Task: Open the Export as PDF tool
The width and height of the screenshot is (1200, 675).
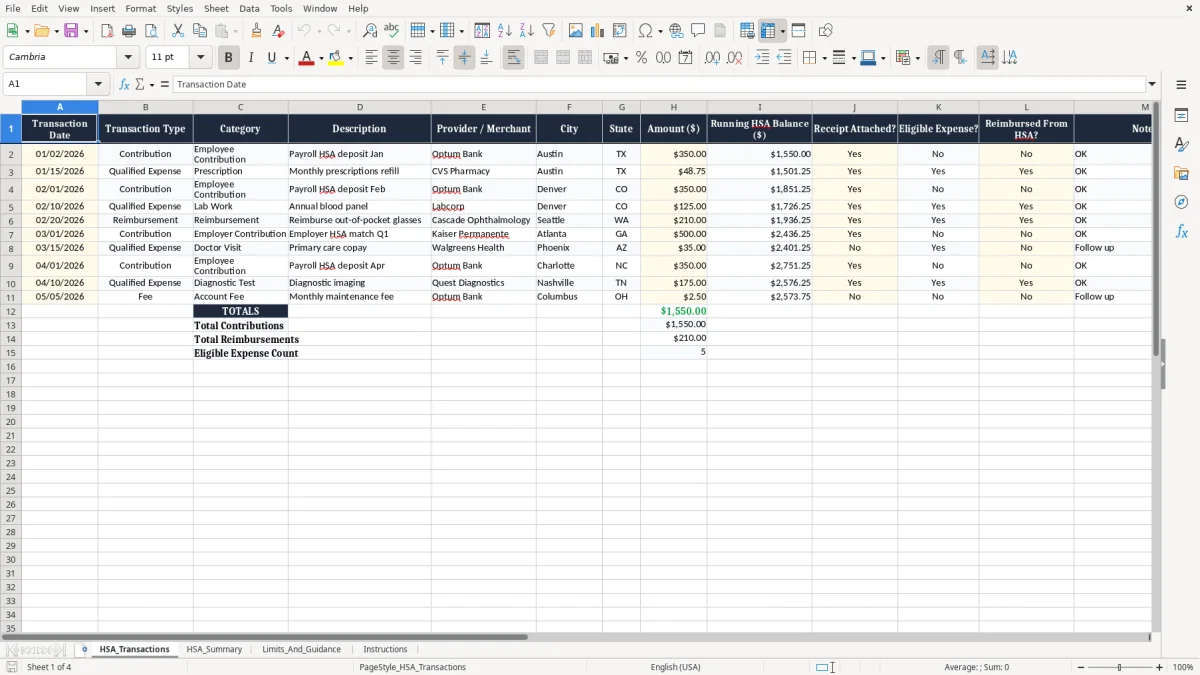Action: pos(107,31)
